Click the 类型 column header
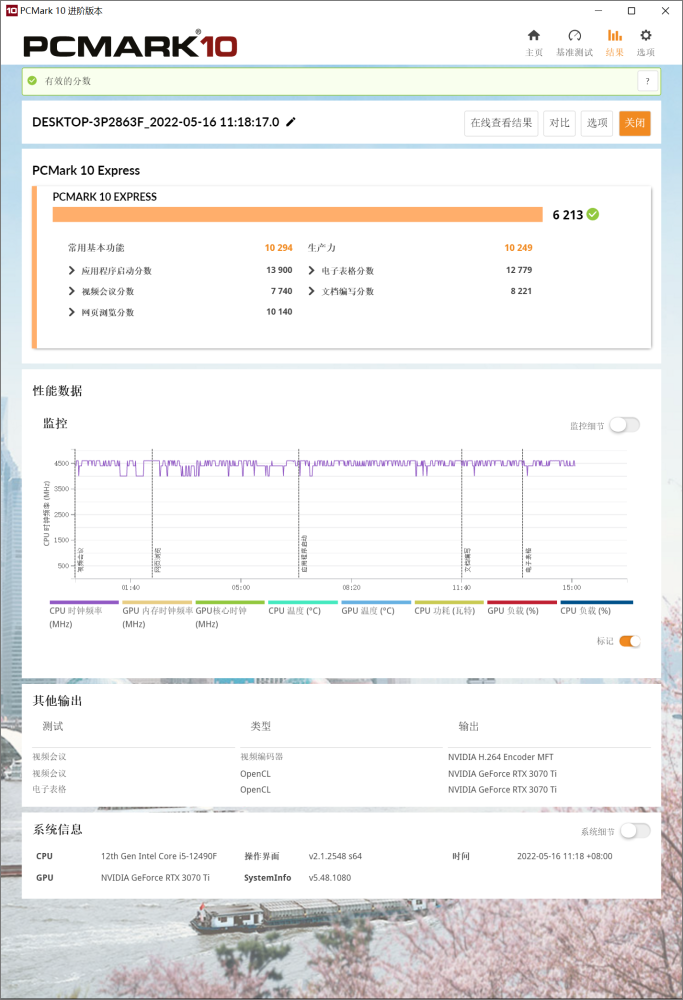 [x=261, y=726]
